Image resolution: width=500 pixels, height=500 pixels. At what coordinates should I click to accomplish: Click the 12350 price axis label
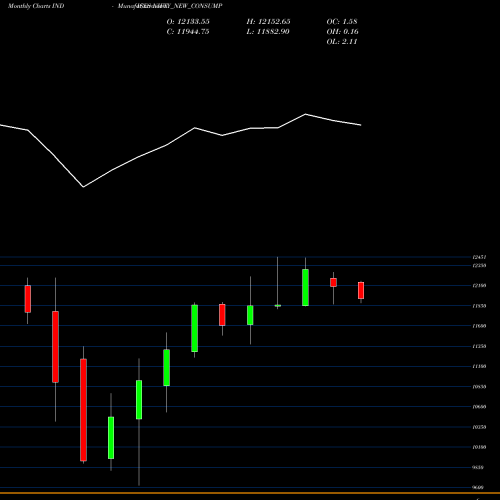(479, 265)
